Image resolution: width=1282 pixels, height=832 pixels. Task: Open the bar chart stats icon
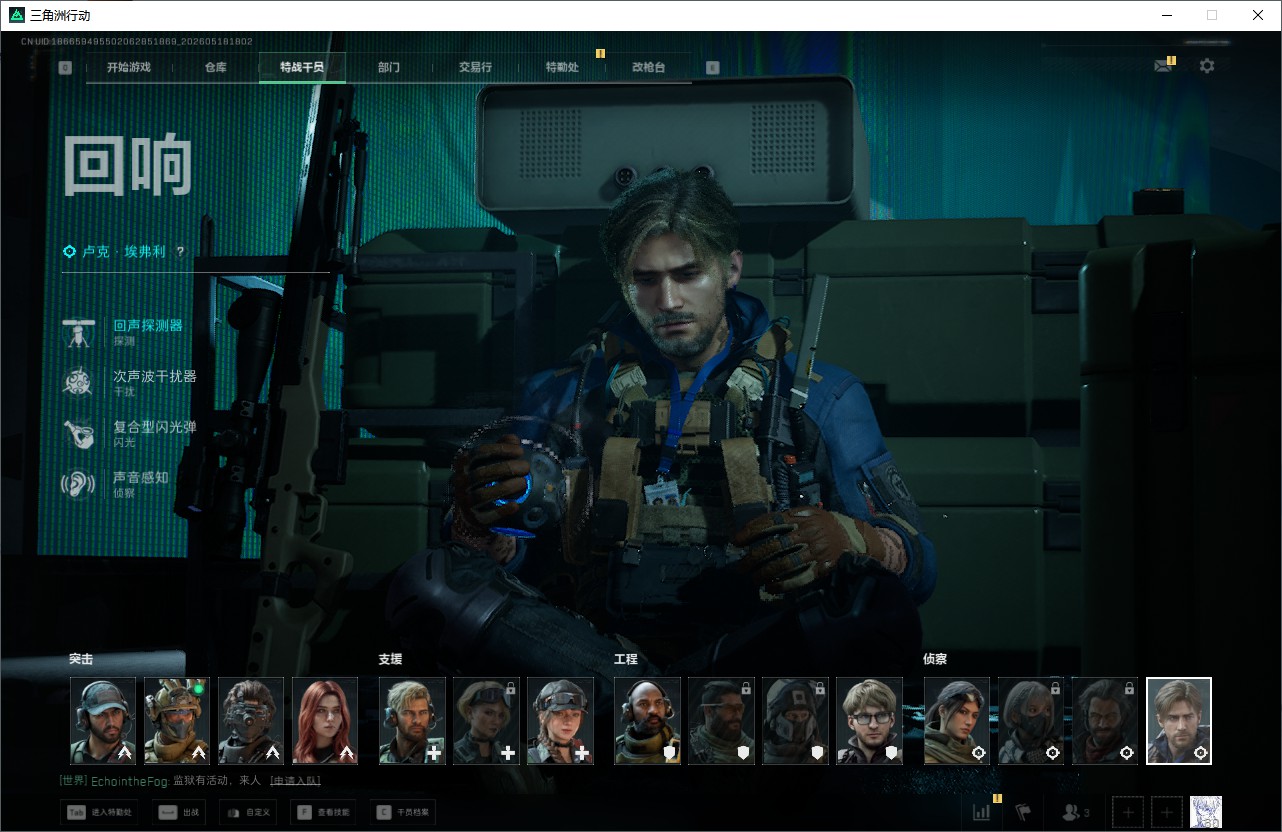(981, 812)
